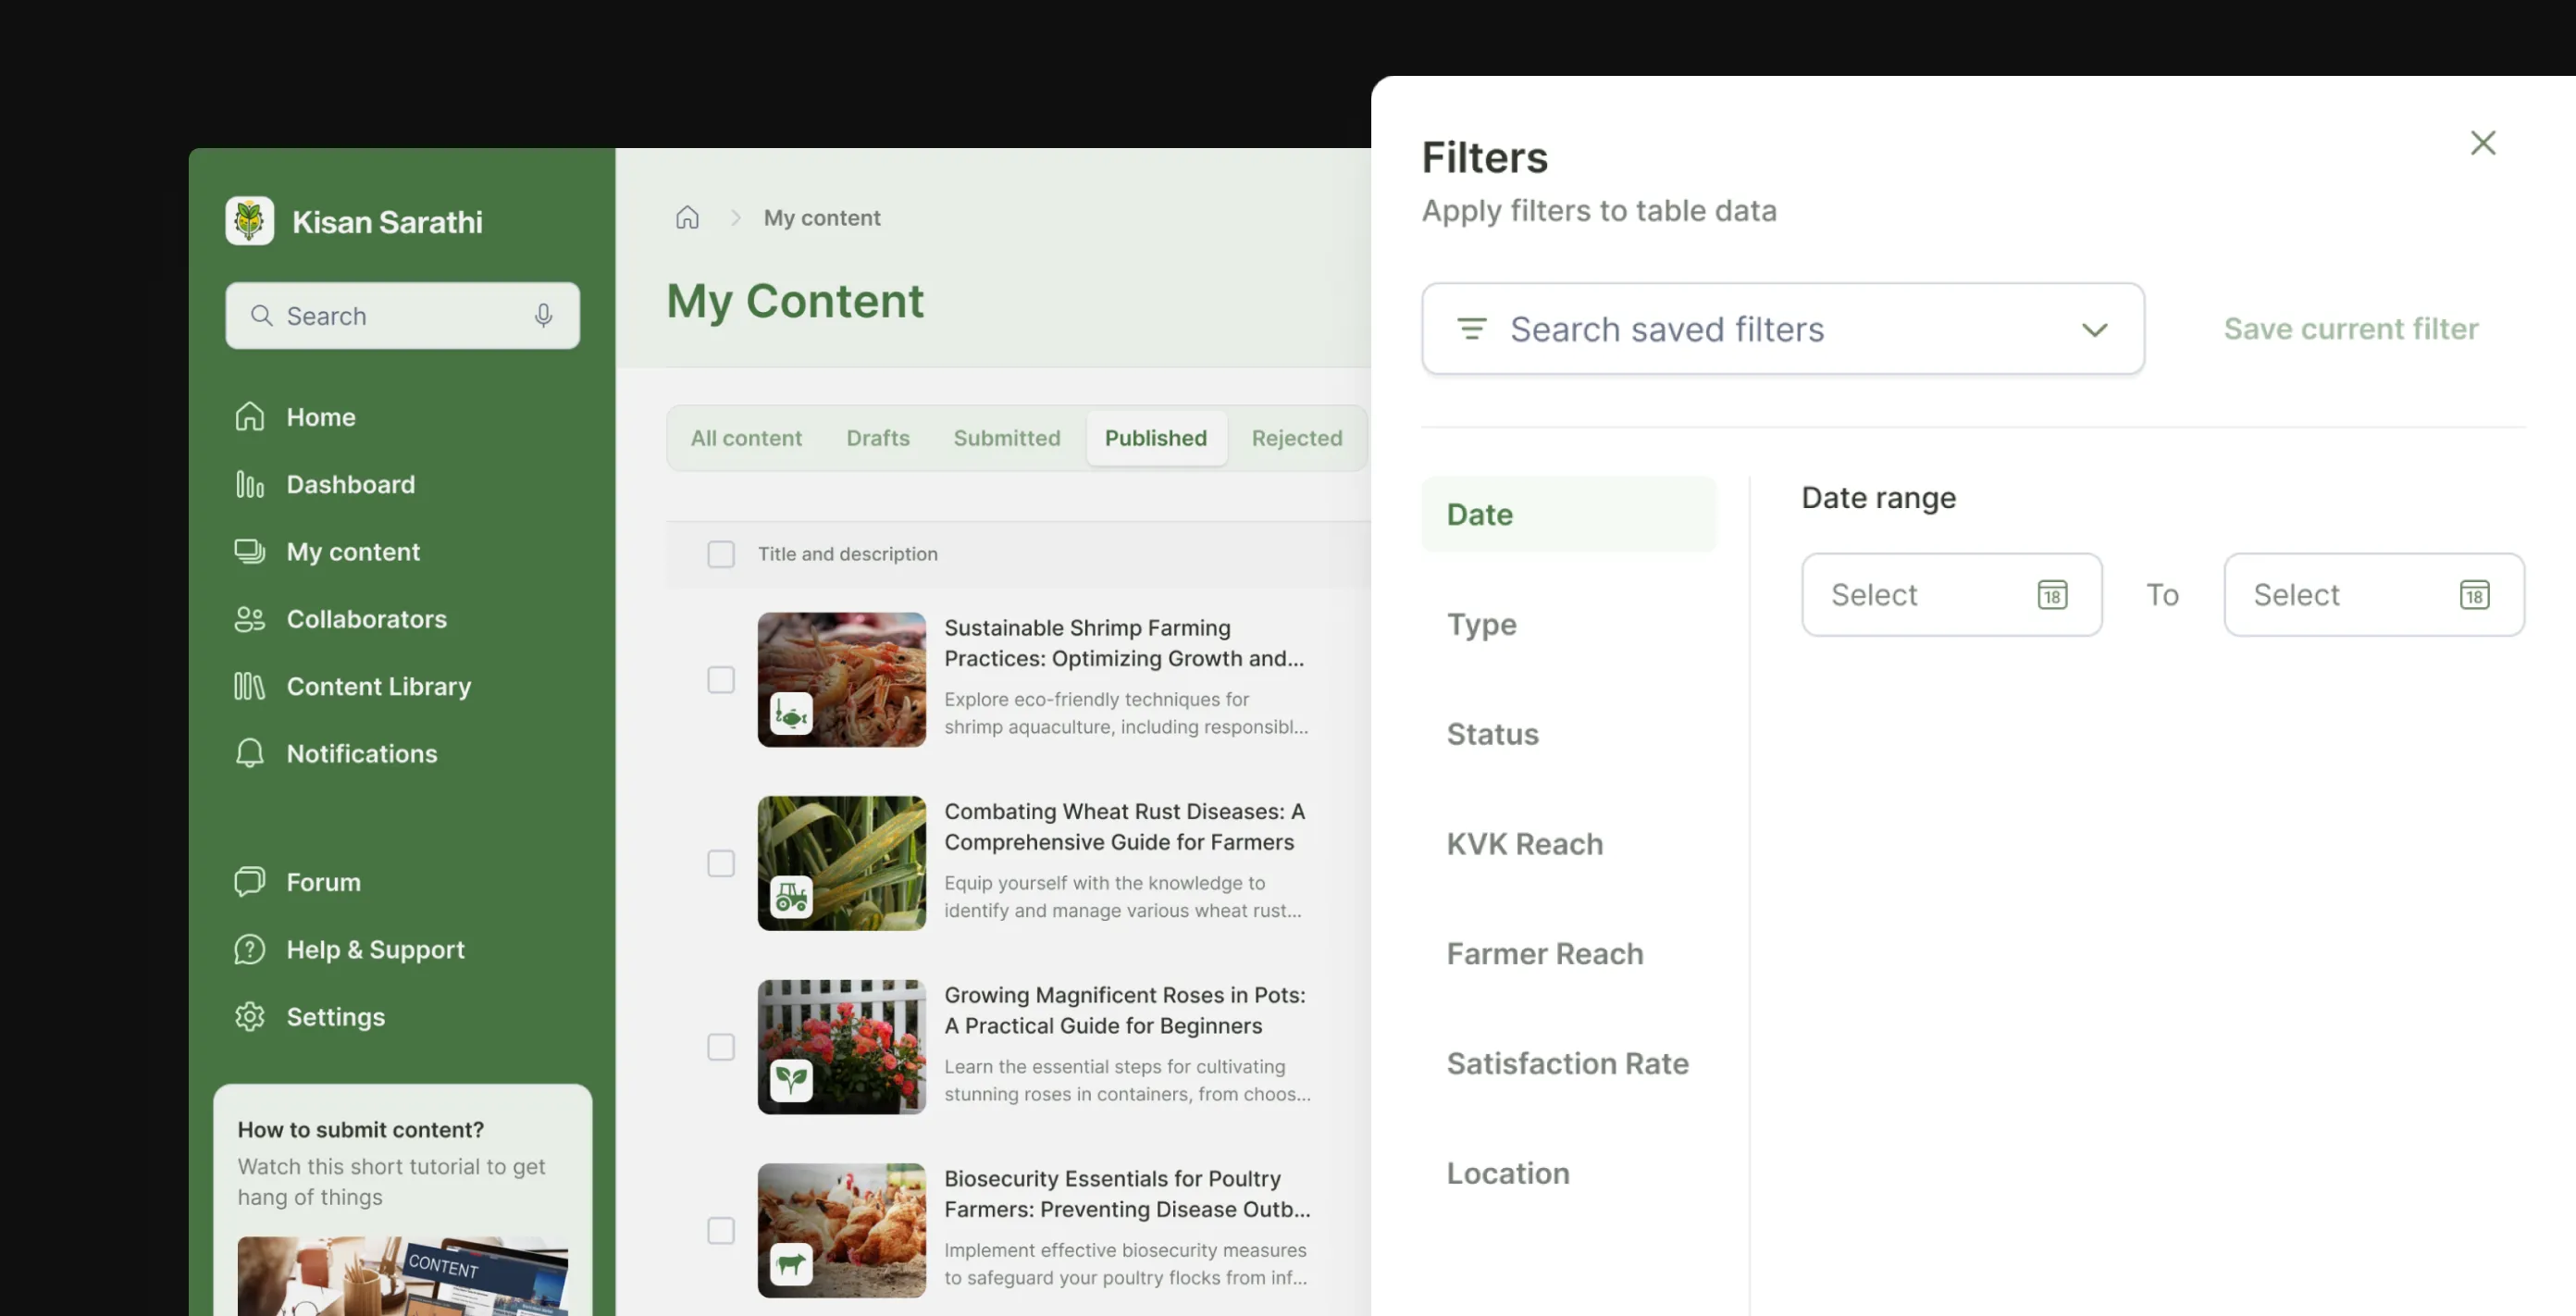Image resolution: width=2576 pixels, height=1316 pixels.
Task: Click the Home icon in sidebar
Action: point(250,417)
